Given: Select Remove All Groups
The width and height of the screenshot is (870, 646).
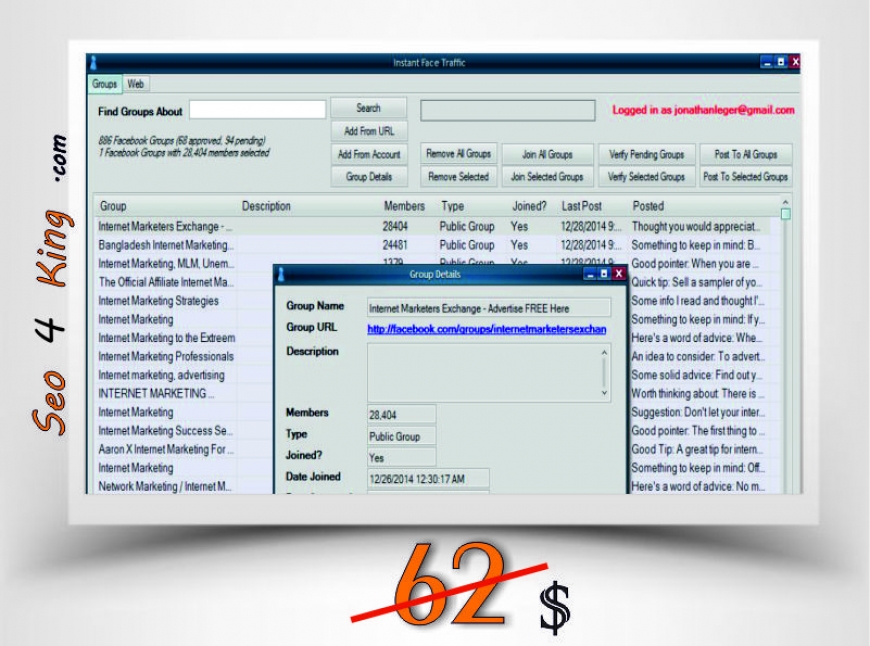Looking at the screenshot, I should click(458, 154).
